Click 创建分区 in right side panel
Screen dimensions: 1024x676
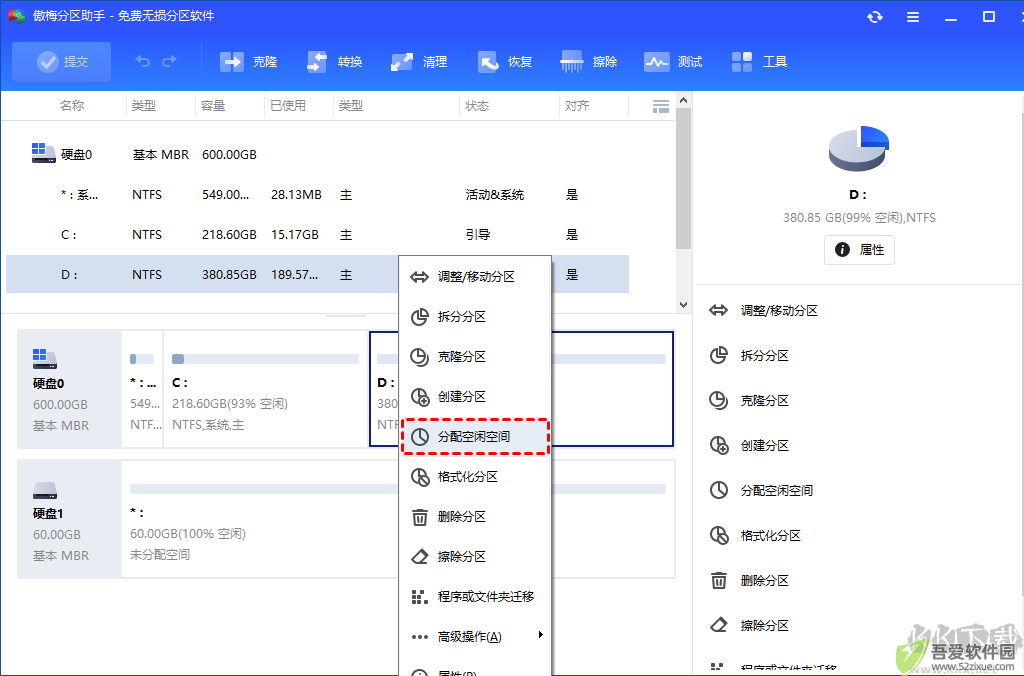[x=749, y=445]
